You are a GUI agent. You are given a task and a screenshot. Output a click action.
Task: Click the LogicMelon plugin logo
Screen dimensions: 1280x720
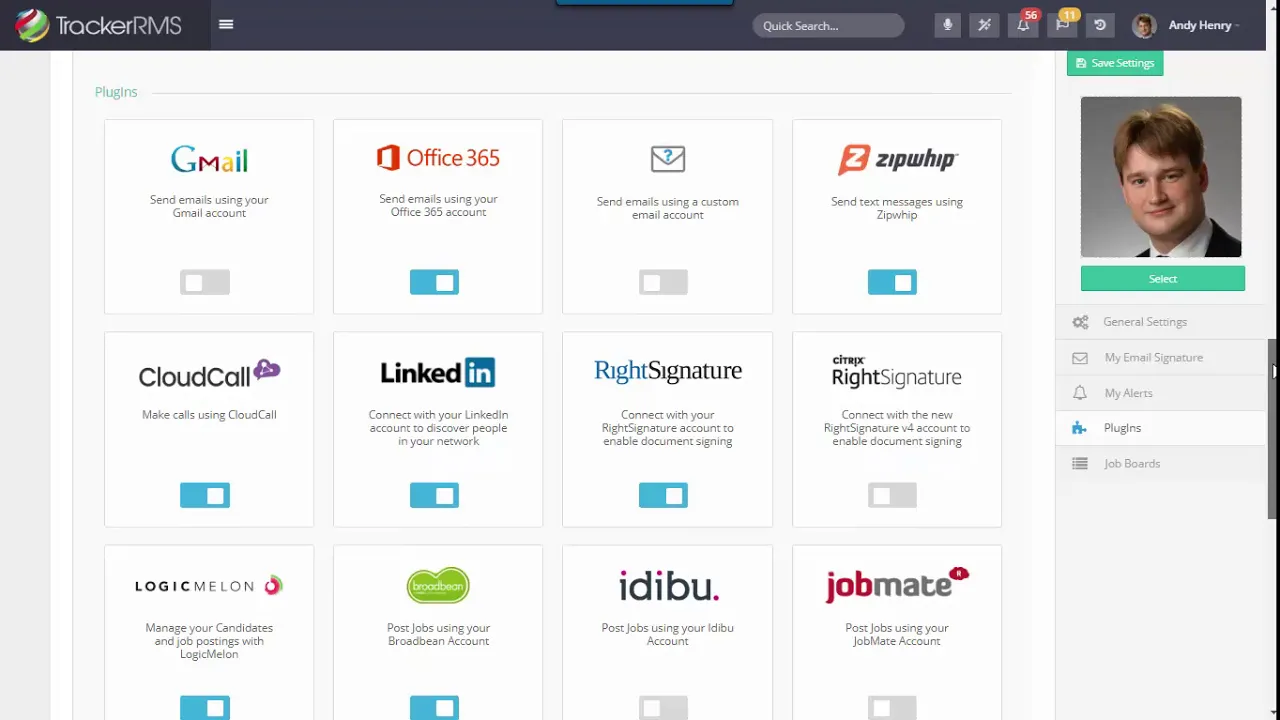[x=209, y=586]
